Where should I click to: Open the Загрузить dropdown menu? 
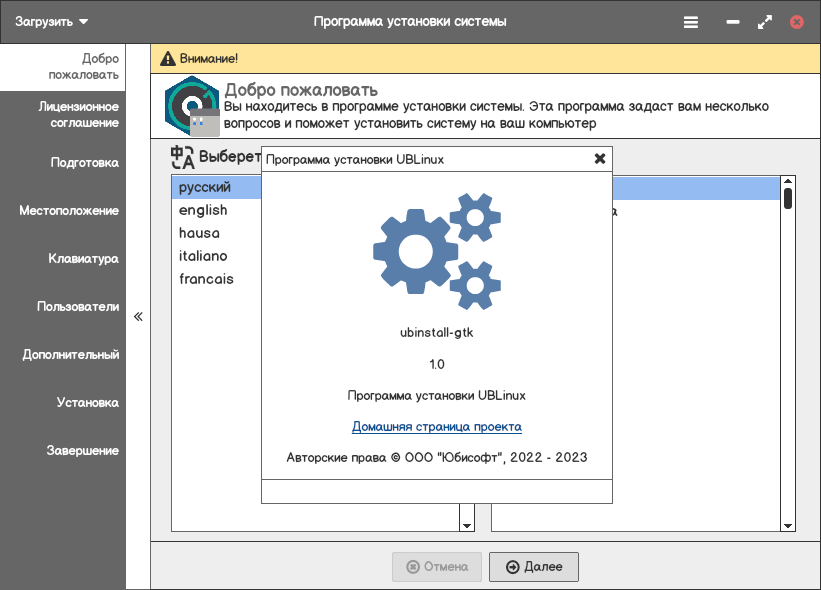[51, 22]
